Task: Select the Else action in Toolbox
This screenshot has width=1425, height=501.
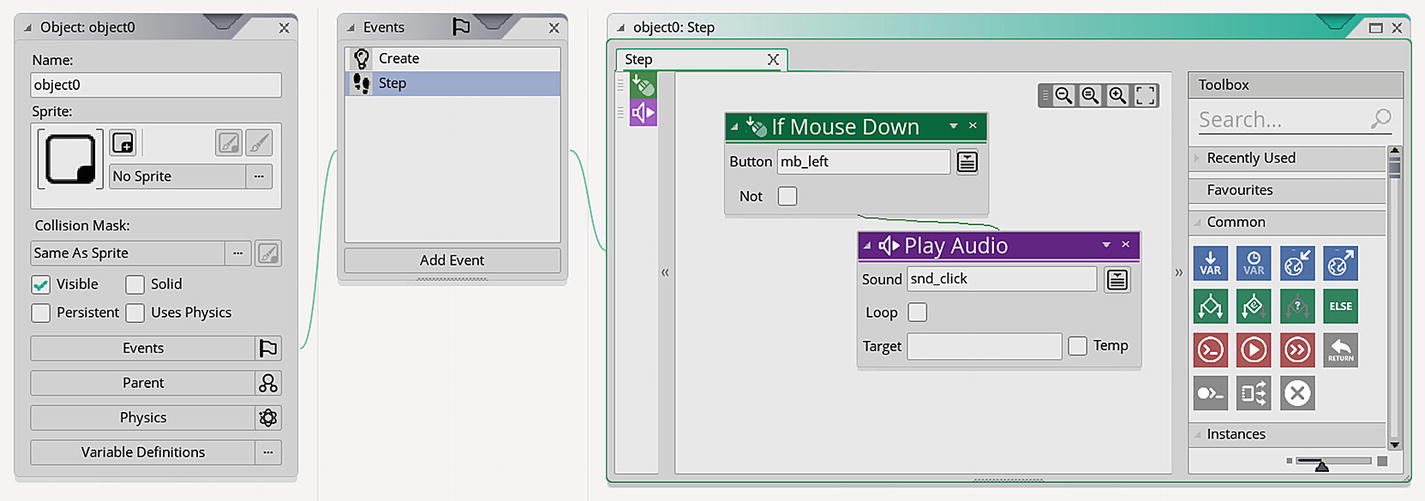Action: point(1340,306)
